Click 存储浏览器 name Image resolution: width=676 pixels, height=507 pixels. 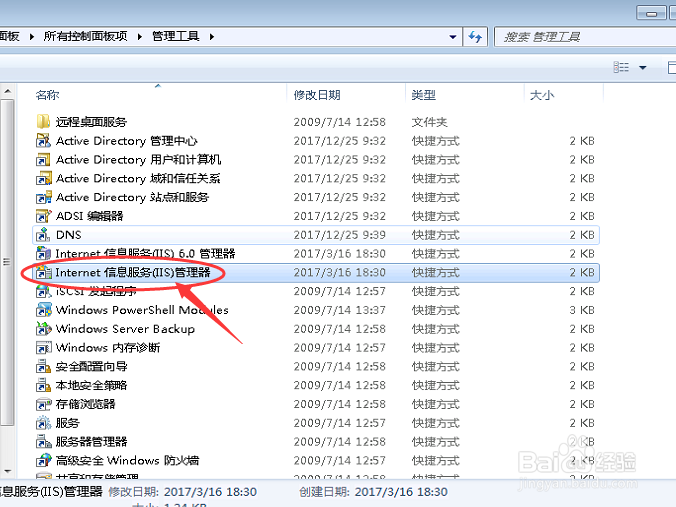pyautogui.click(x=85, y=404)
